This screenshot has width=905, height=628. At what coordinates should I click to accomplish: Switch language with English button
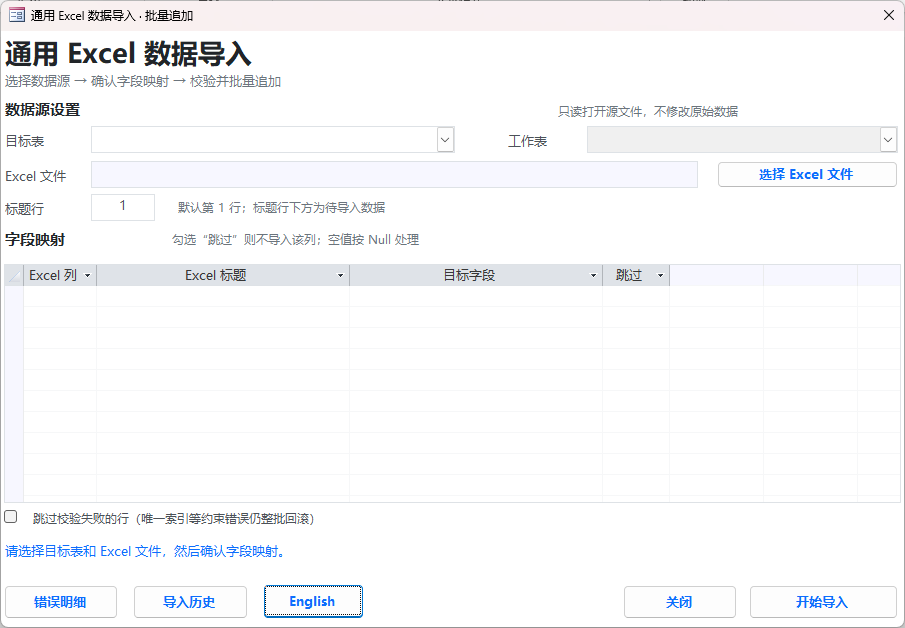pyautogui.click(x=313, y=601)
